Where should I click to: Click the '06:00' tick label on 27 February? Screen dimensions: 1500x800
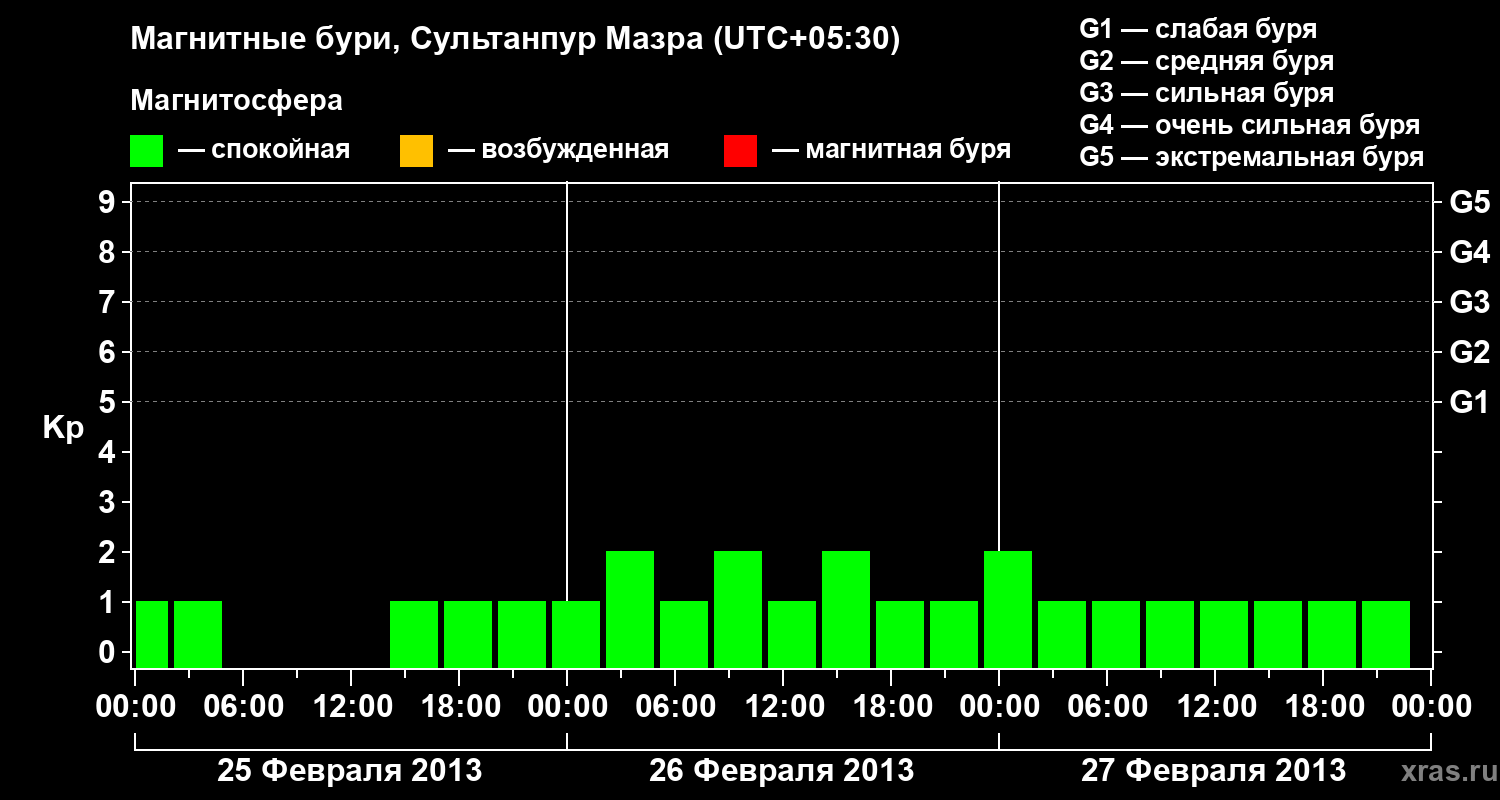click(1107, 707)
